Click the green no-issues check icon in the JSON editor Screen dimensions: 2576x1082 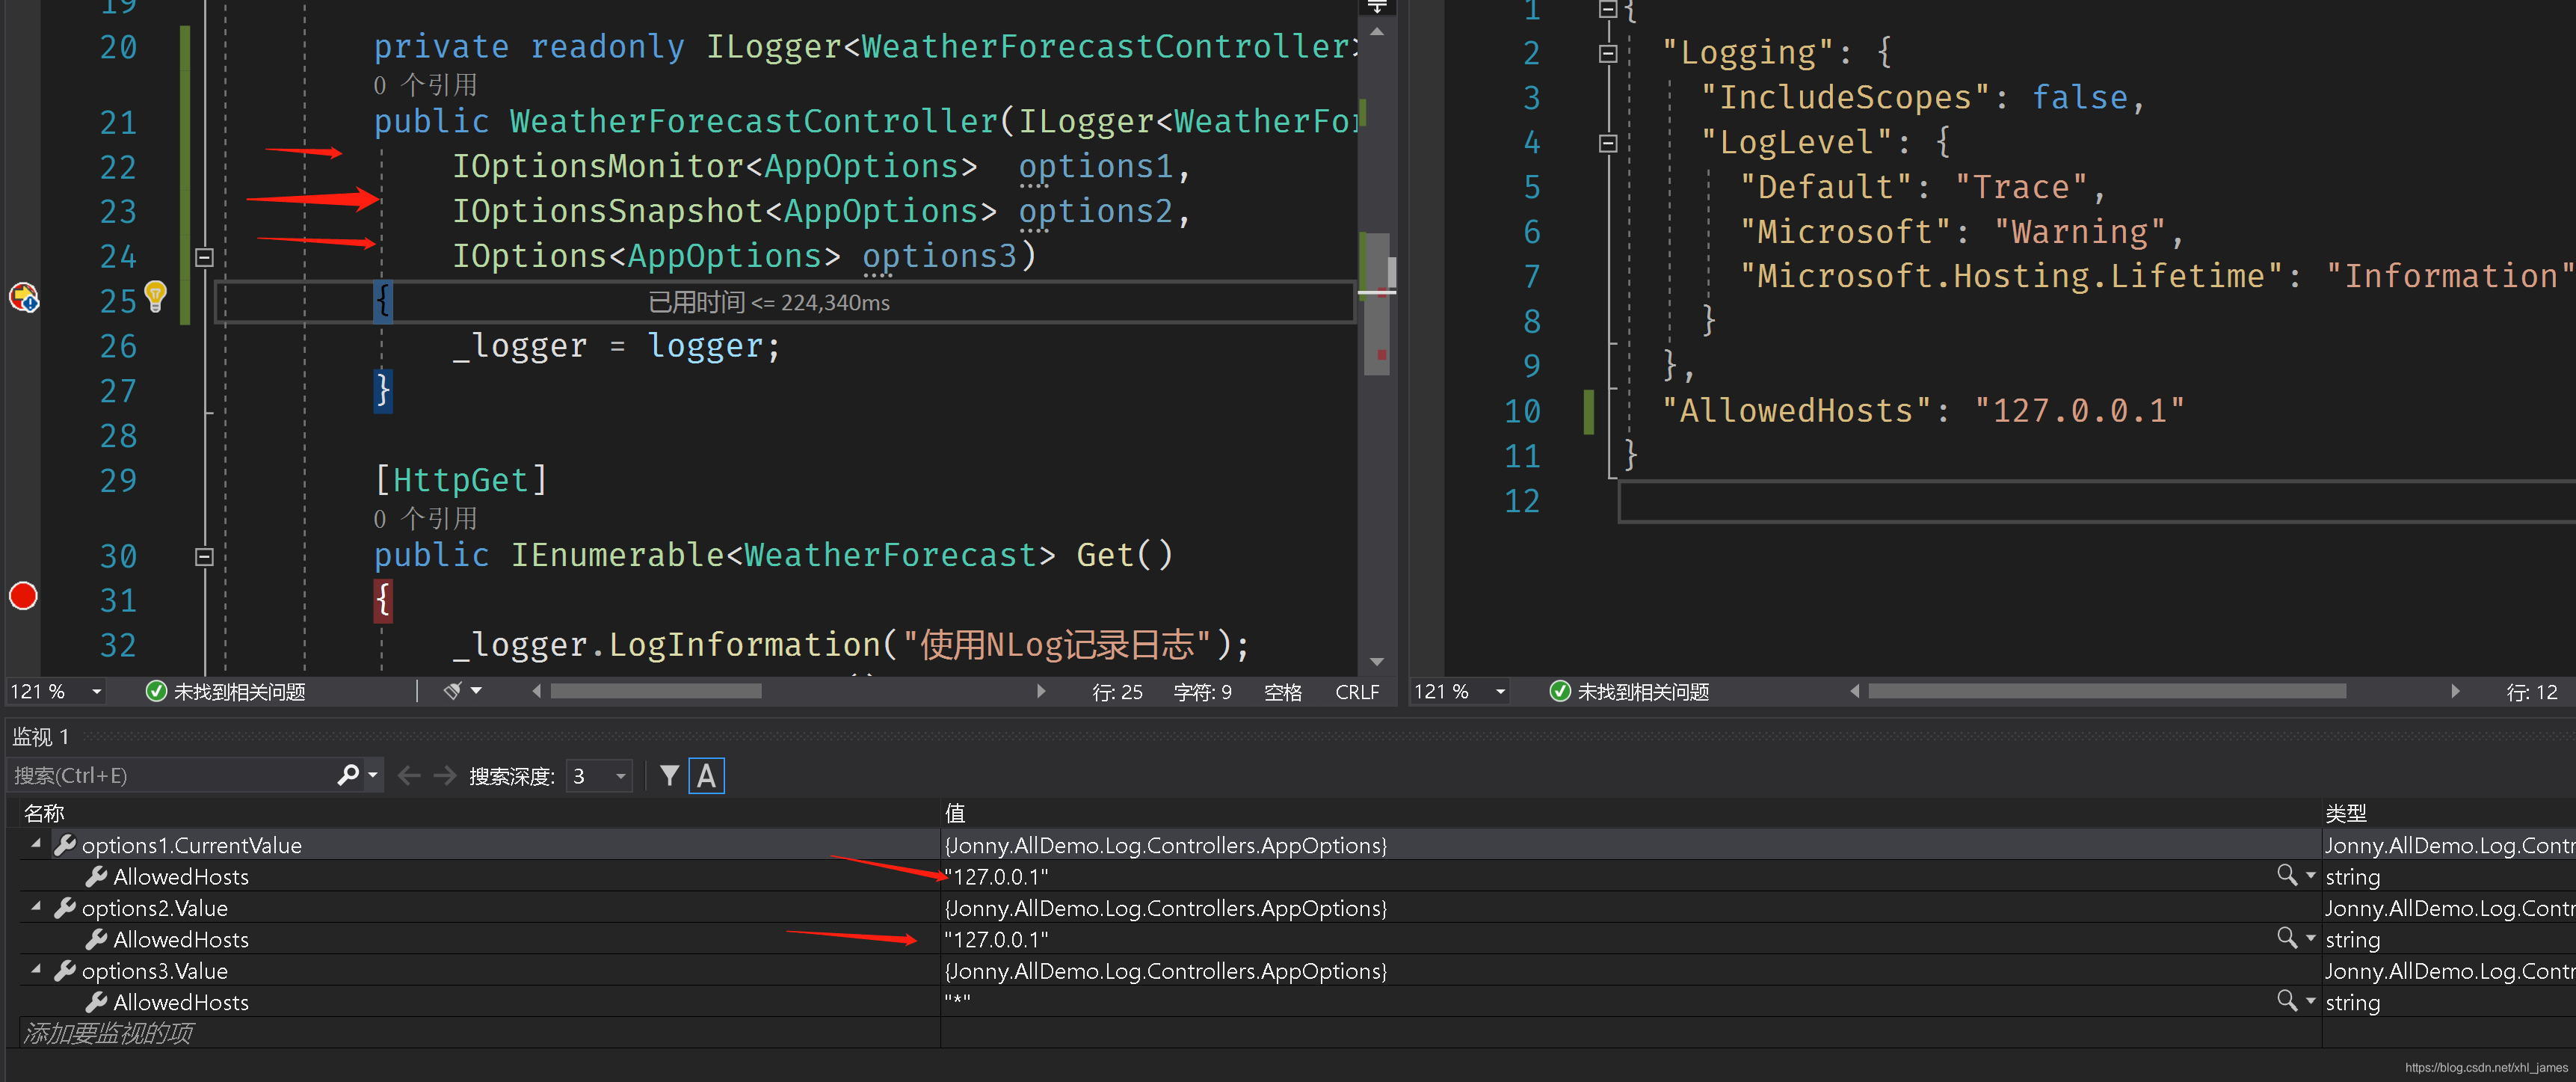tap(1560, 692)
